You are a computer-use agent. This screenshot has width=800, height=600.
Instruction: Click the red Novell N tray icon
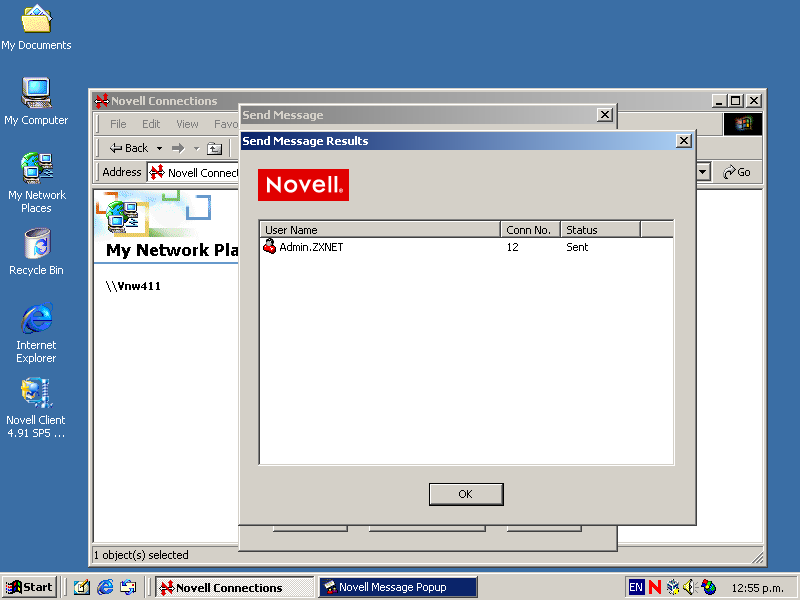click(655, 587)
